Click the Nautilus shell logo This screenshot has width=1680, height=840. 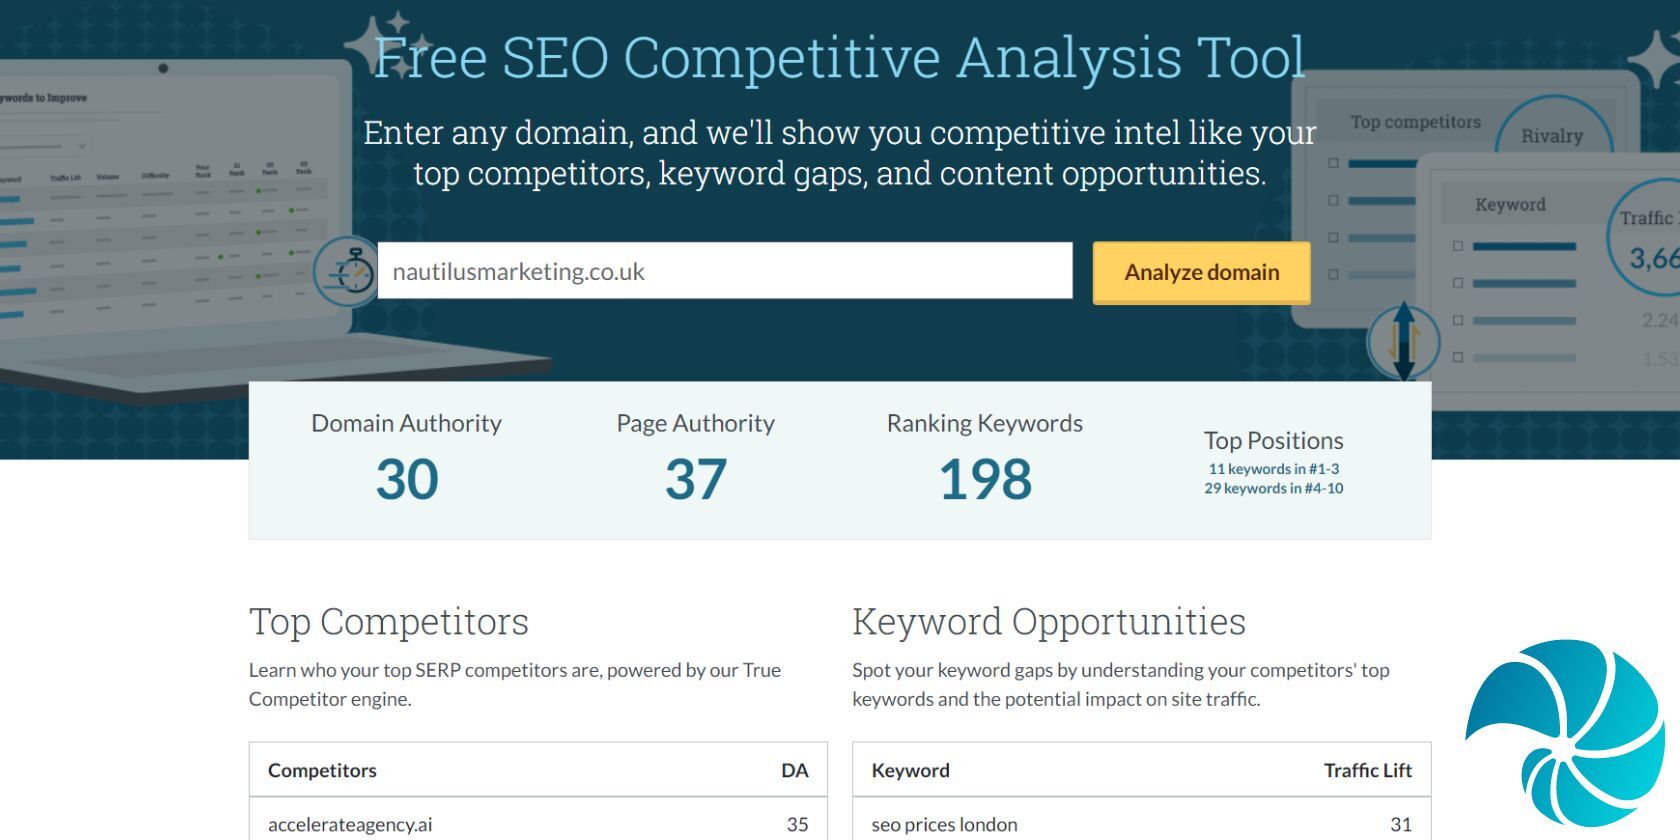click(1565, 733)
